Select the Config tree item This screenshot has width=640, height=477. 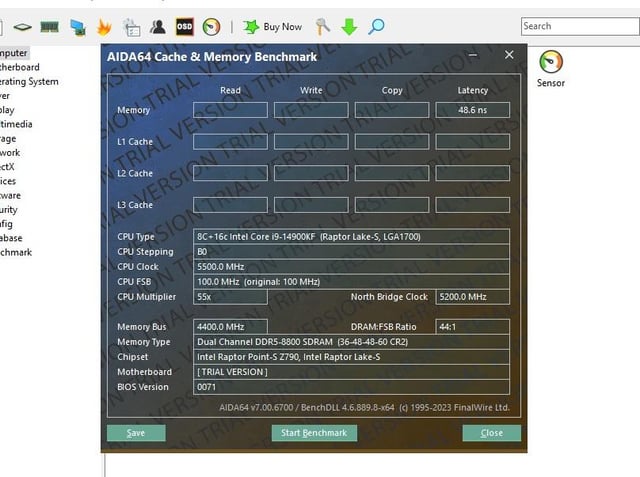(7, 224)
